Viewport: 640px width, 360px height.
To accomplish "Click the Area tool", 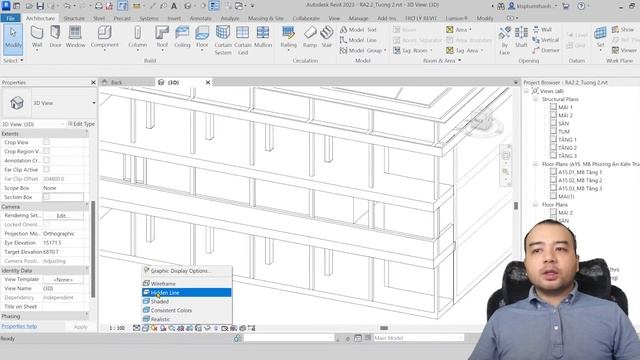I will [x=458, y=30].
